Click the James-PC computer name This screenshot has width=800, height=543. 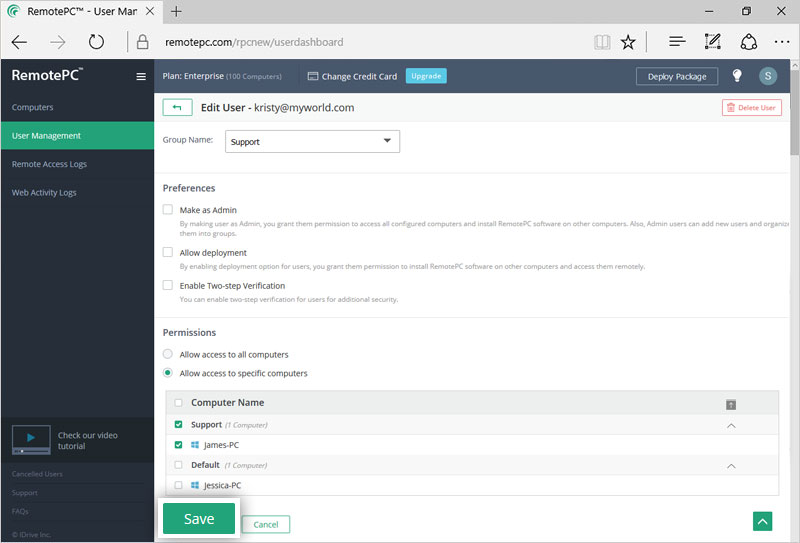pyautogui.click(x=221, y=445)
